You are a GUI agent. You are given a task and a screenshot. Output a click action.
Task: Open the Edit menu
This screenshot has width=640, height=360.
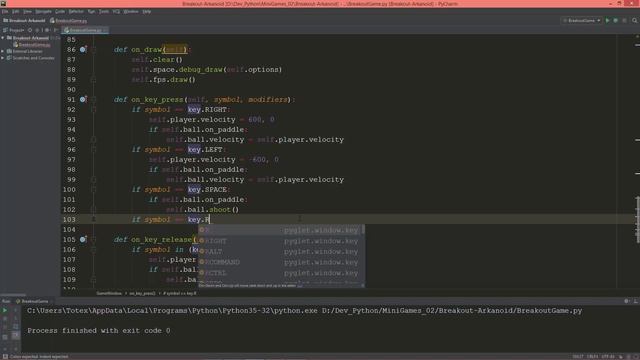coord(16,11)
